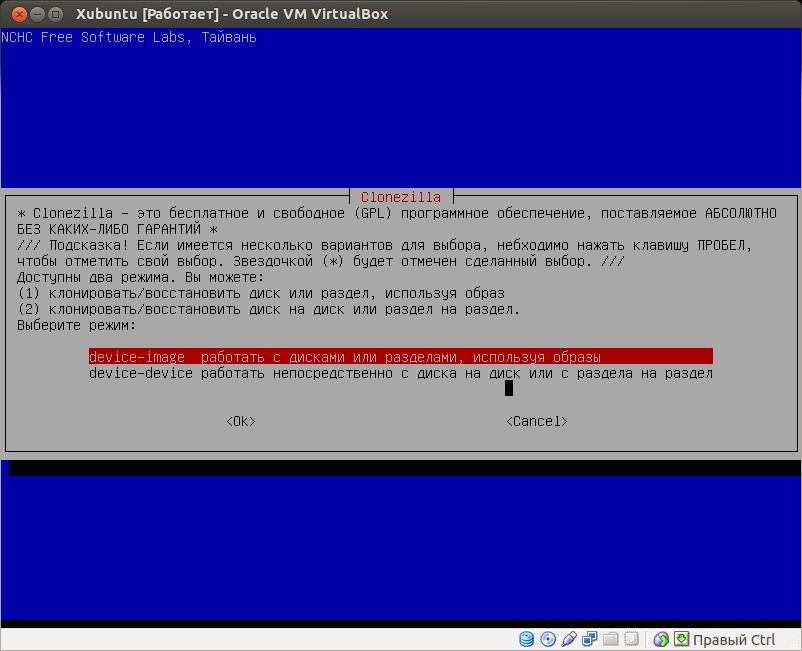This screenshot has height=651, width=802.
Task: Click the 'Правый Ctrl' host key label
Action: pyautogui.click(x=734, y=640)
